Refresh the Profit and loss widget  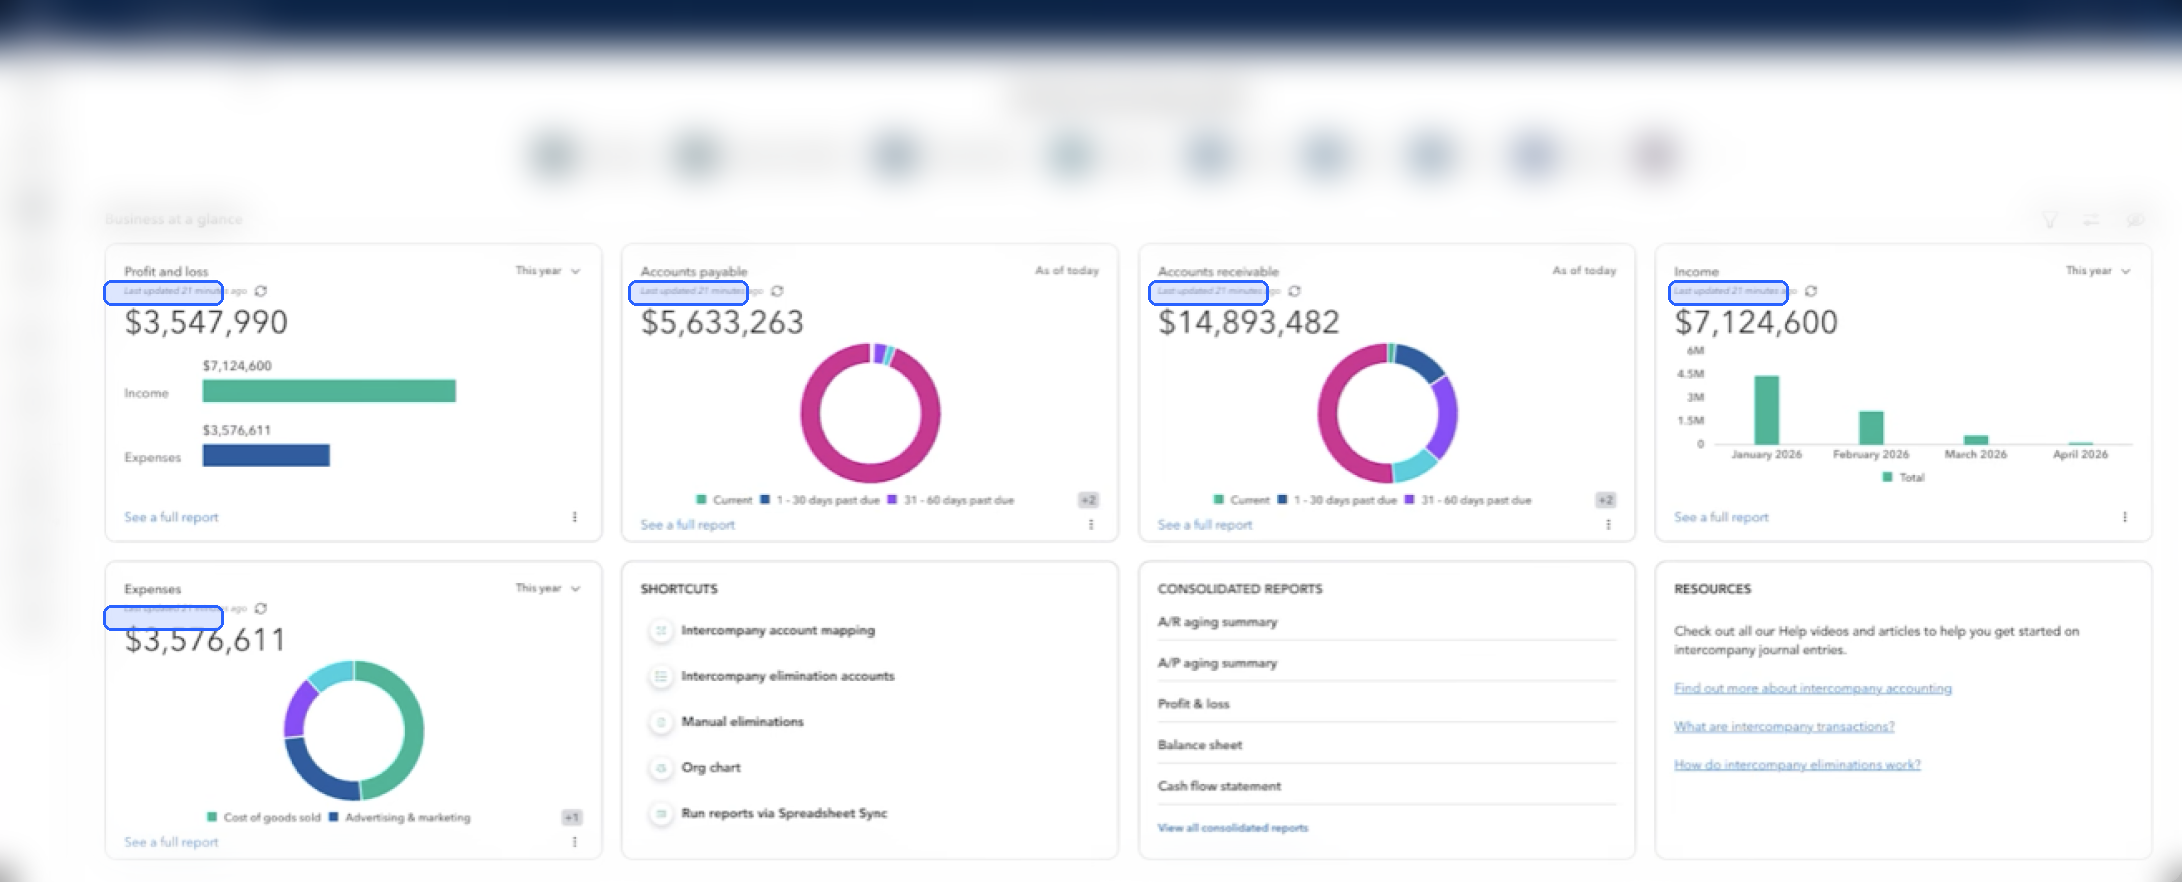point(261,291)
